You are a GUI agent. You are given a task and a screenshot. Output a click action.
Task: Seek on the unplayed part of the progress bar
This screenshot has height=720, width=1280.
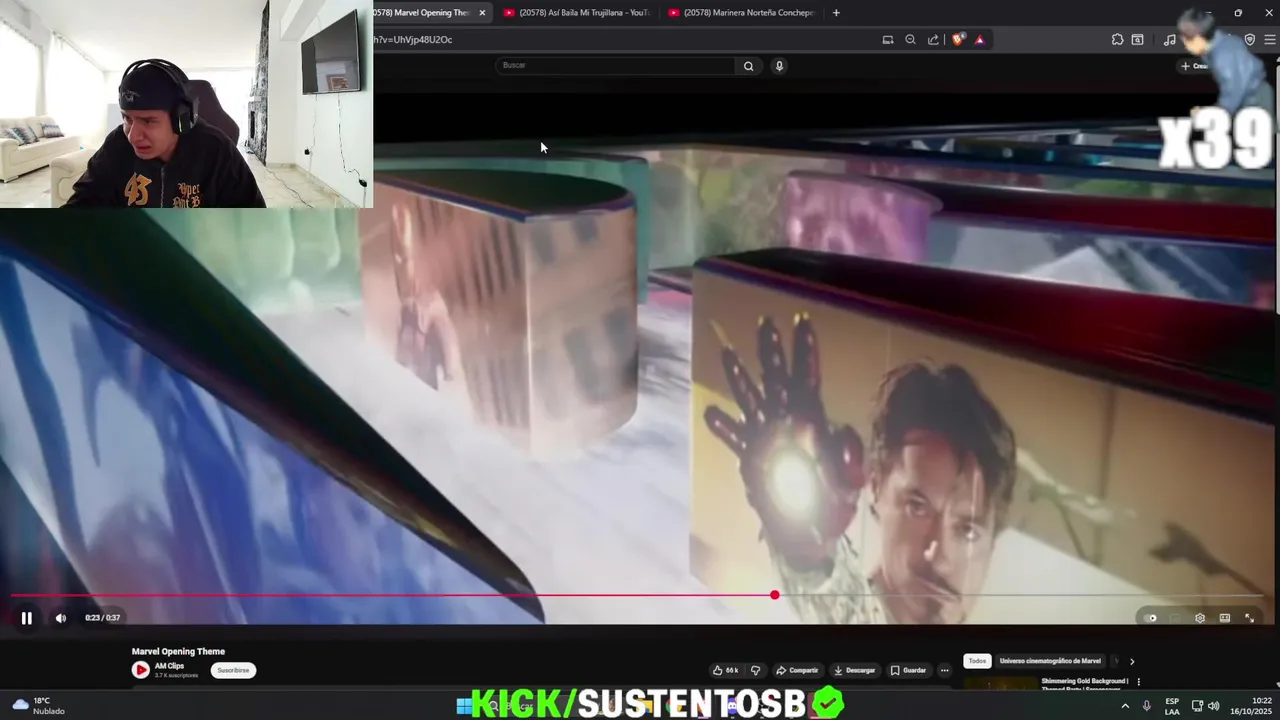(1020, 595)
